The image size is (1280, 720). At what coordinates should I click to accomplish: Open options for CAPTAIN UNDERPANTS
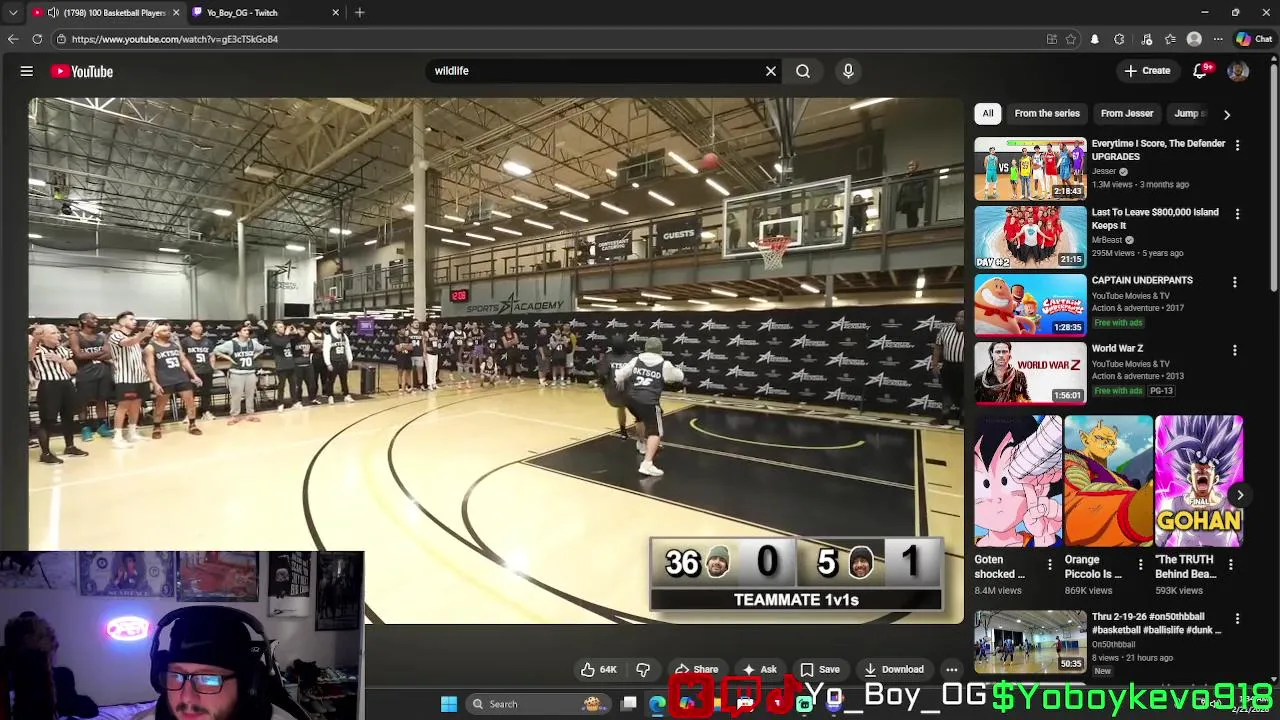coord(1235,283)
